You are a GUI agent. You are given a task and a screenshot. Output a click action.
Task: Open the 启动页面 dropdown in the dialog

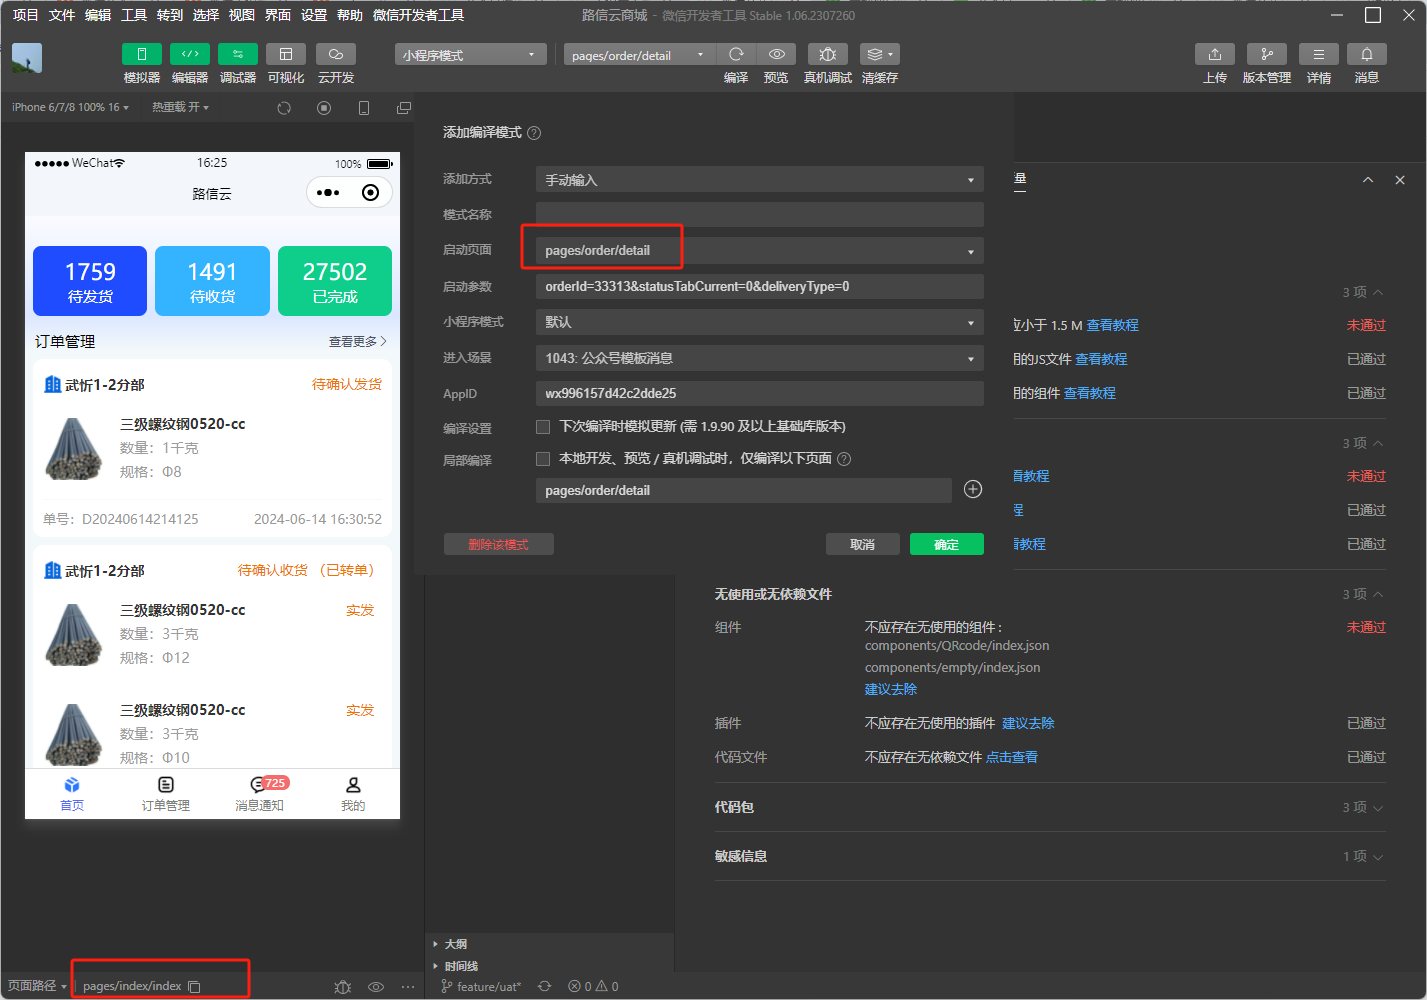click(760, 250)
